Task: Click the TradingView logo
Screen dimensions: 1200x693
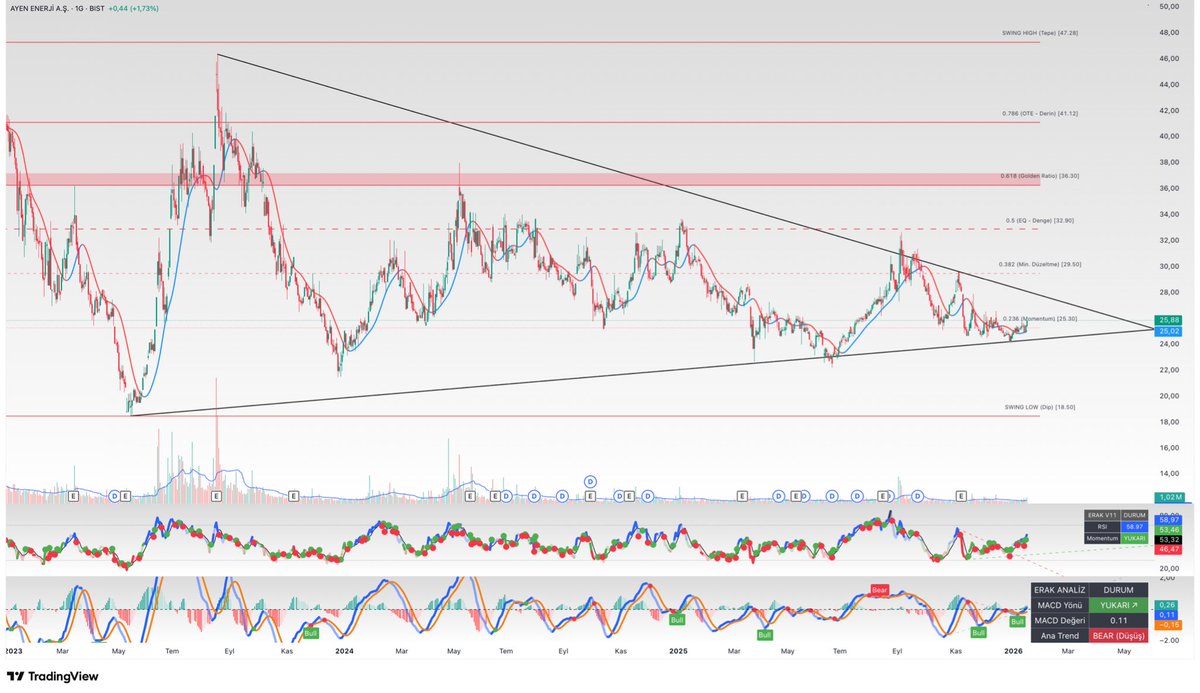Action: (x=52, y=677)
